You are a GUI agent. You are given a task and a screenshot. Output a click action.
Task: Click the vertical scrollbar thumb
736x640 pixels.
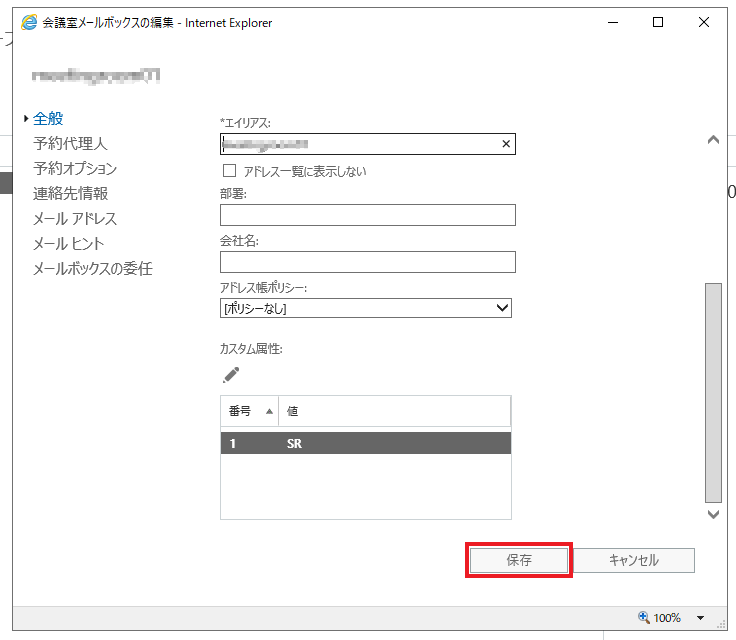[x=713, y=392]
